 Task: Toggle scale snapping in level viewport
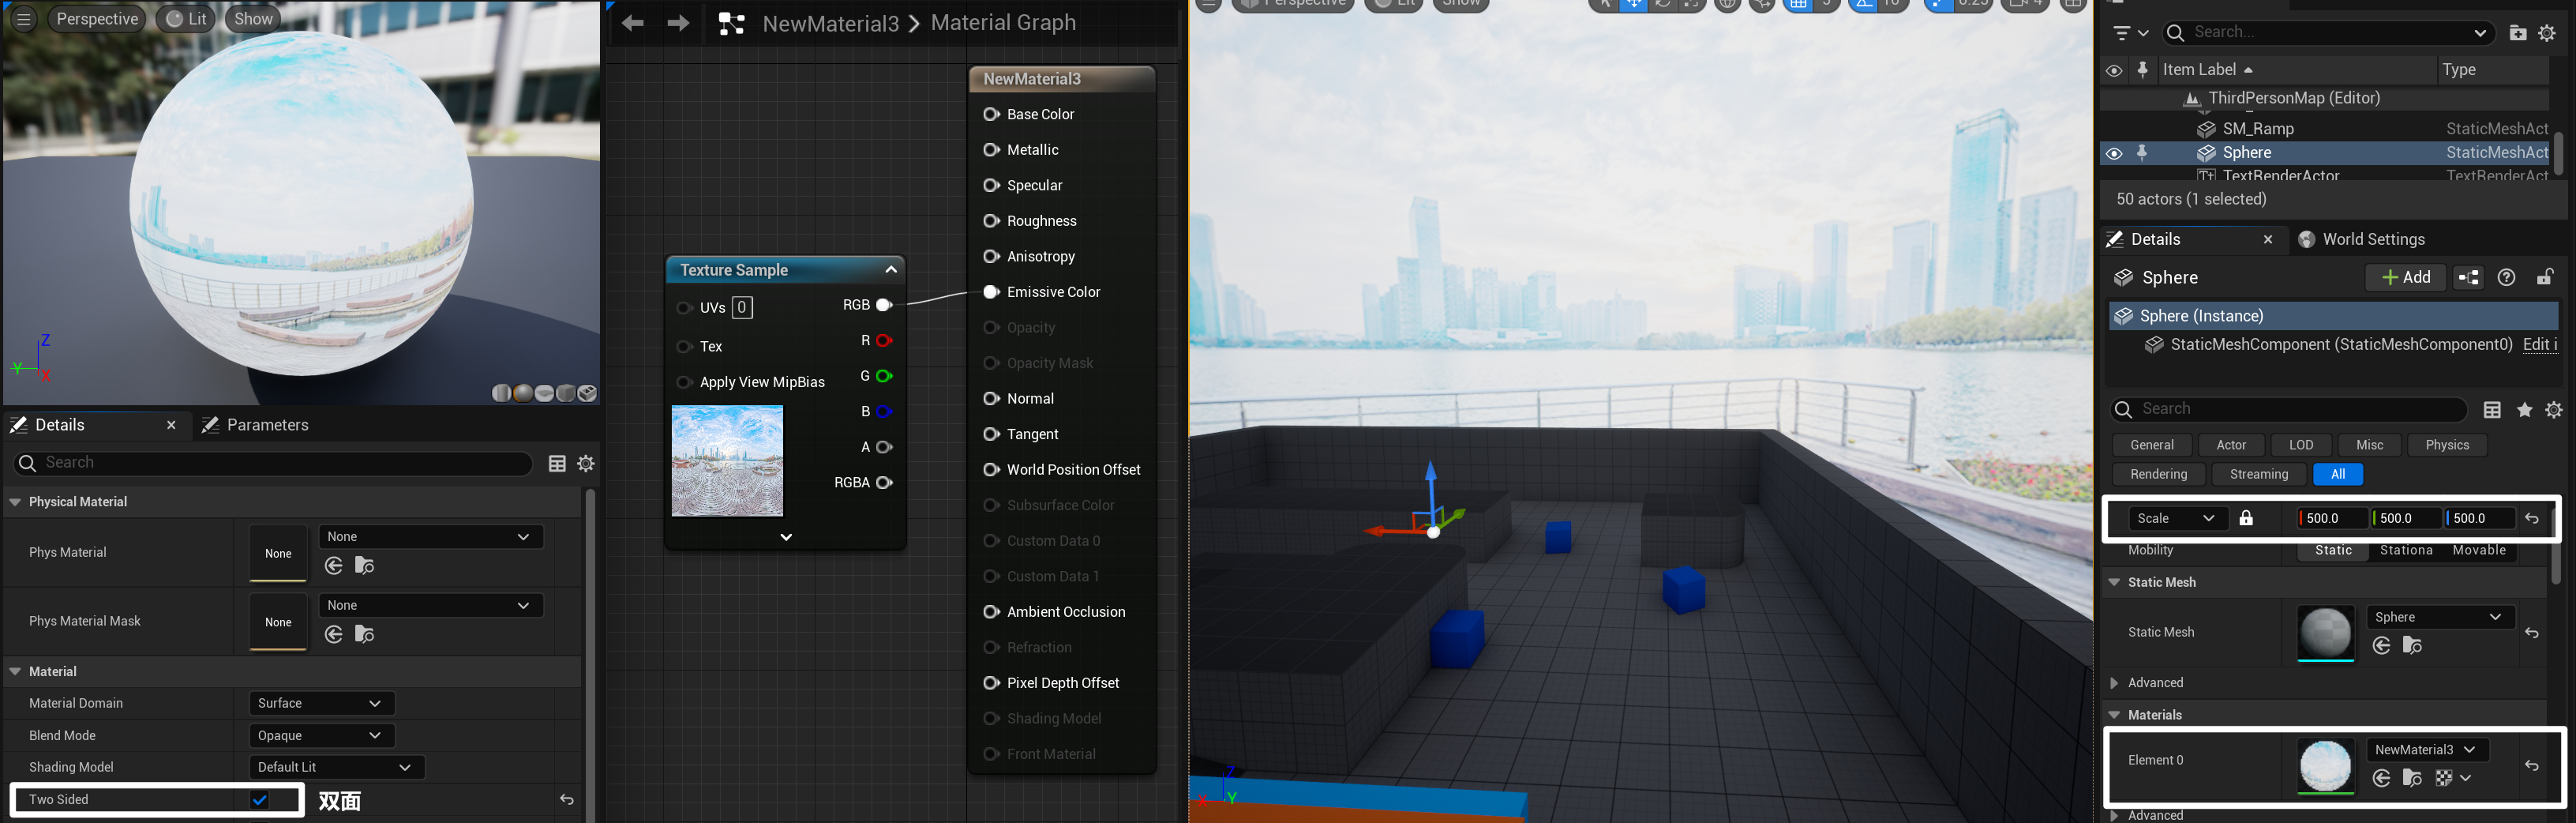[x=1939, y=5]
